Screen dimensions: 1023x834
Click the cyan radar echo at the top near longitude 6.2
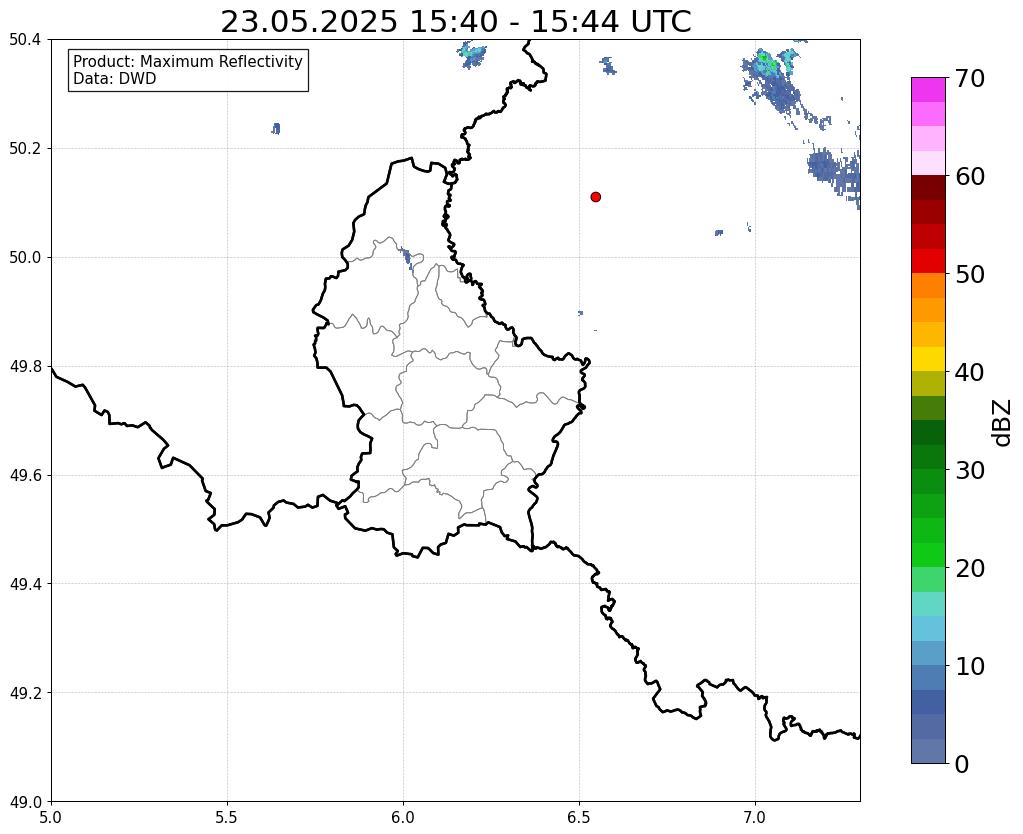pos(471,55)
